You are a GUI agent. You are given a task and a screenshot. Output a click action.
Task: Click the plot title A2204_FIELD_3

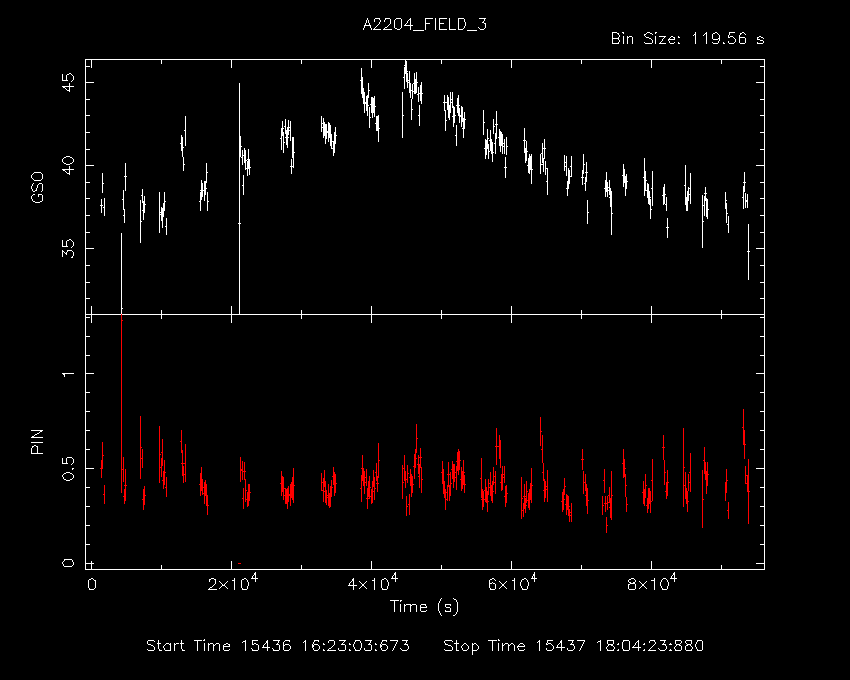(424, 25)
